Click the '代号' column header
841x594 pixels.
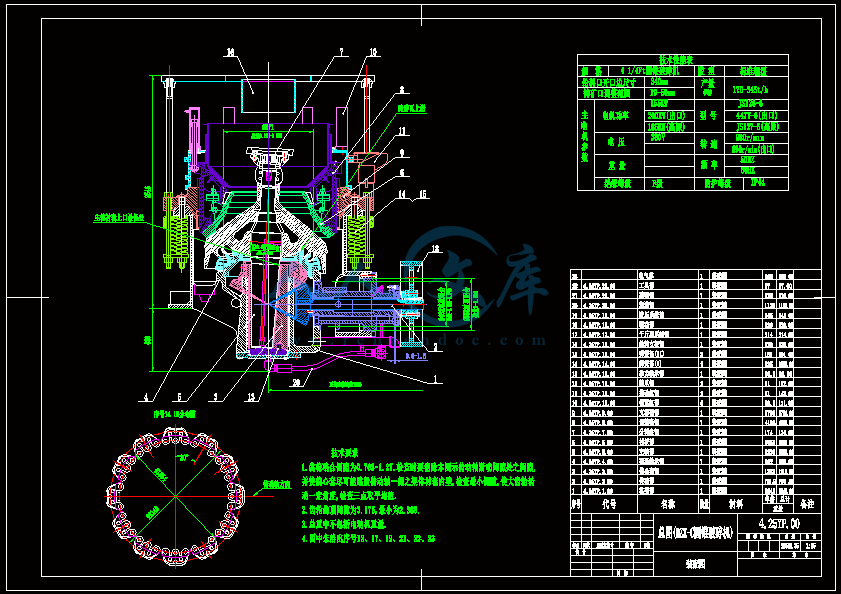tap(609, 504)
